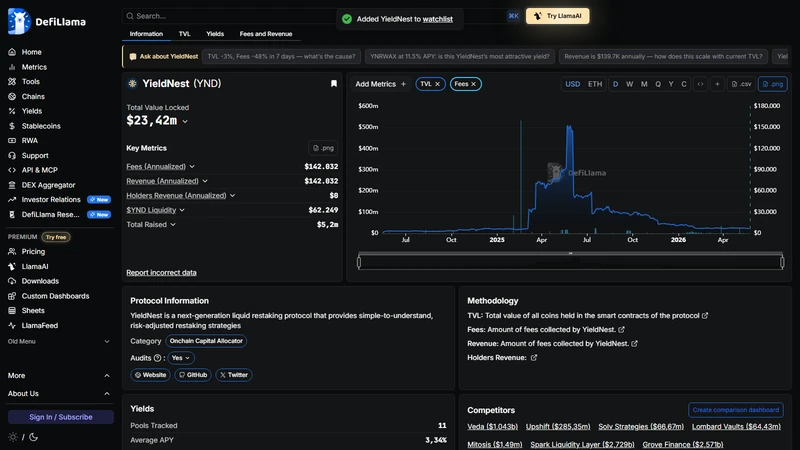Remove the TVL metric chip

tap(437, 84)
